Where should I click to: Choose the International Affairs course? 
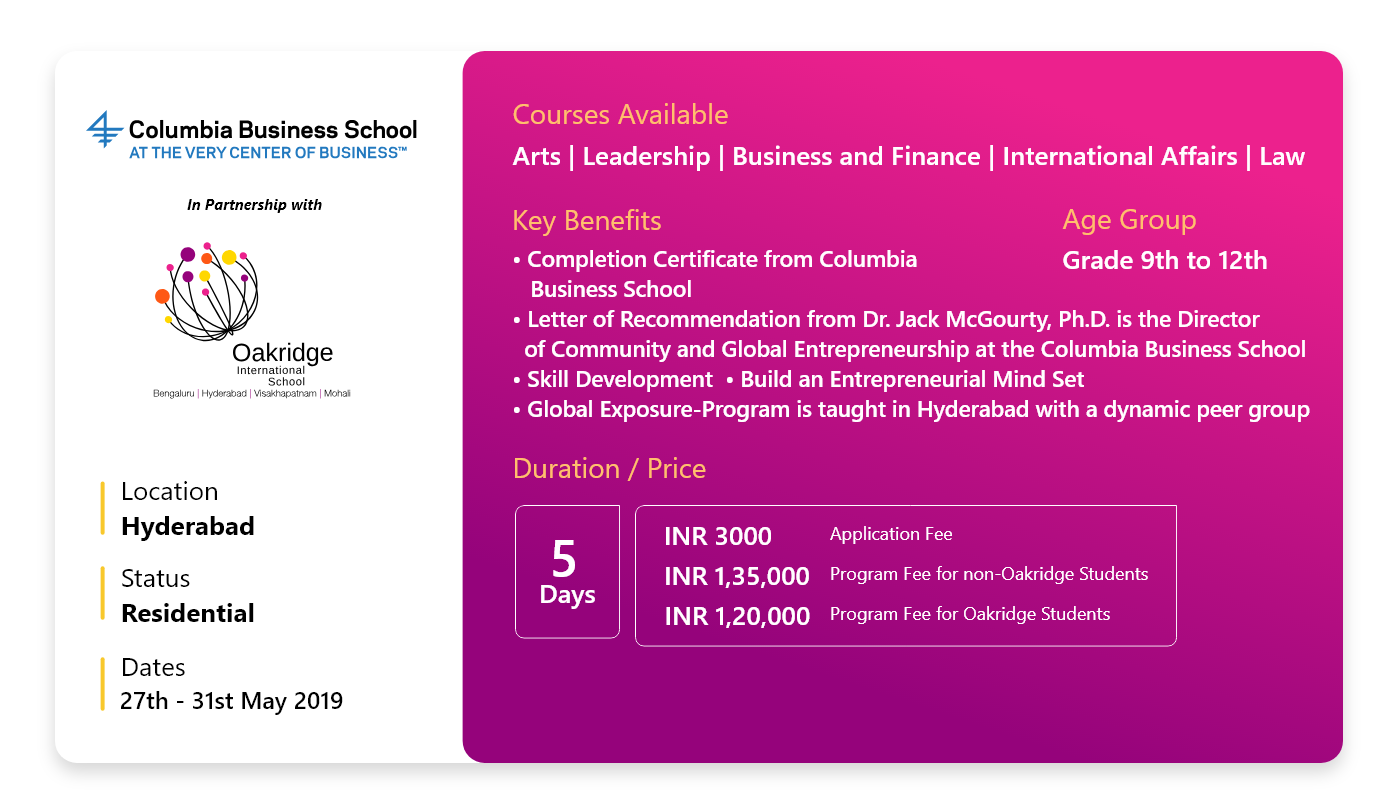pyautogui.click(x=1120, y=157)
